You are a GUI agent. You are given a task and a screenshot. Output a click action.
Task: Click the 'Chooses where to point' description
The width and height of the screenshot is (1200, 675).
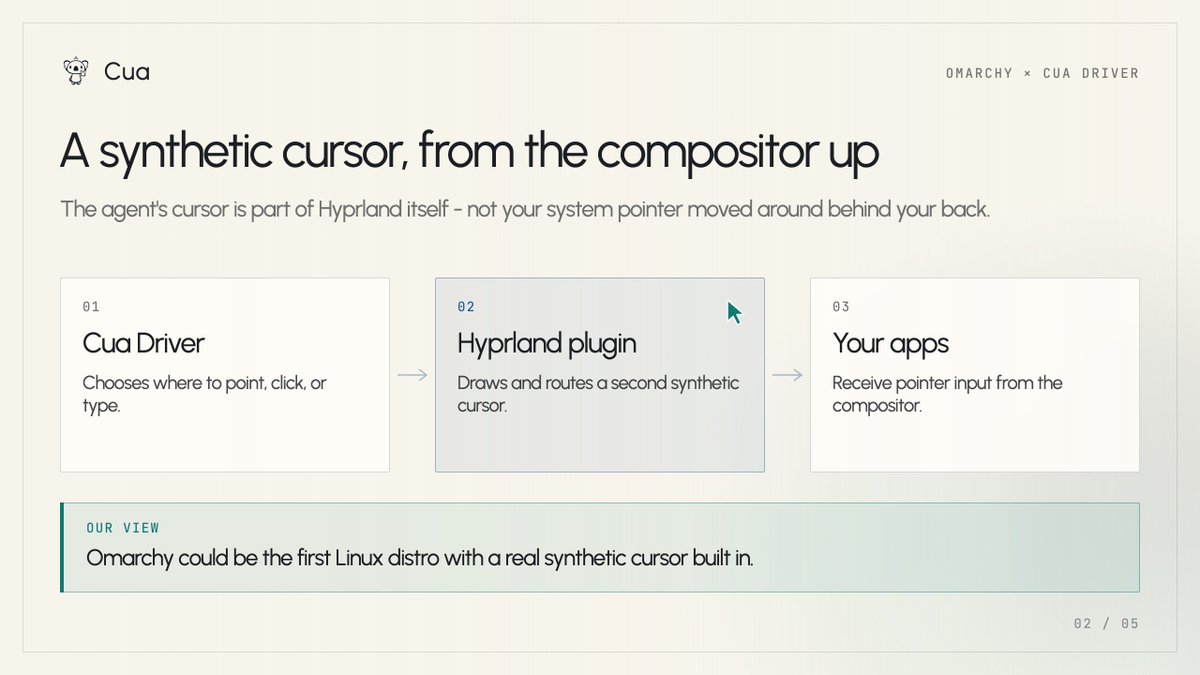click(204, 394)
